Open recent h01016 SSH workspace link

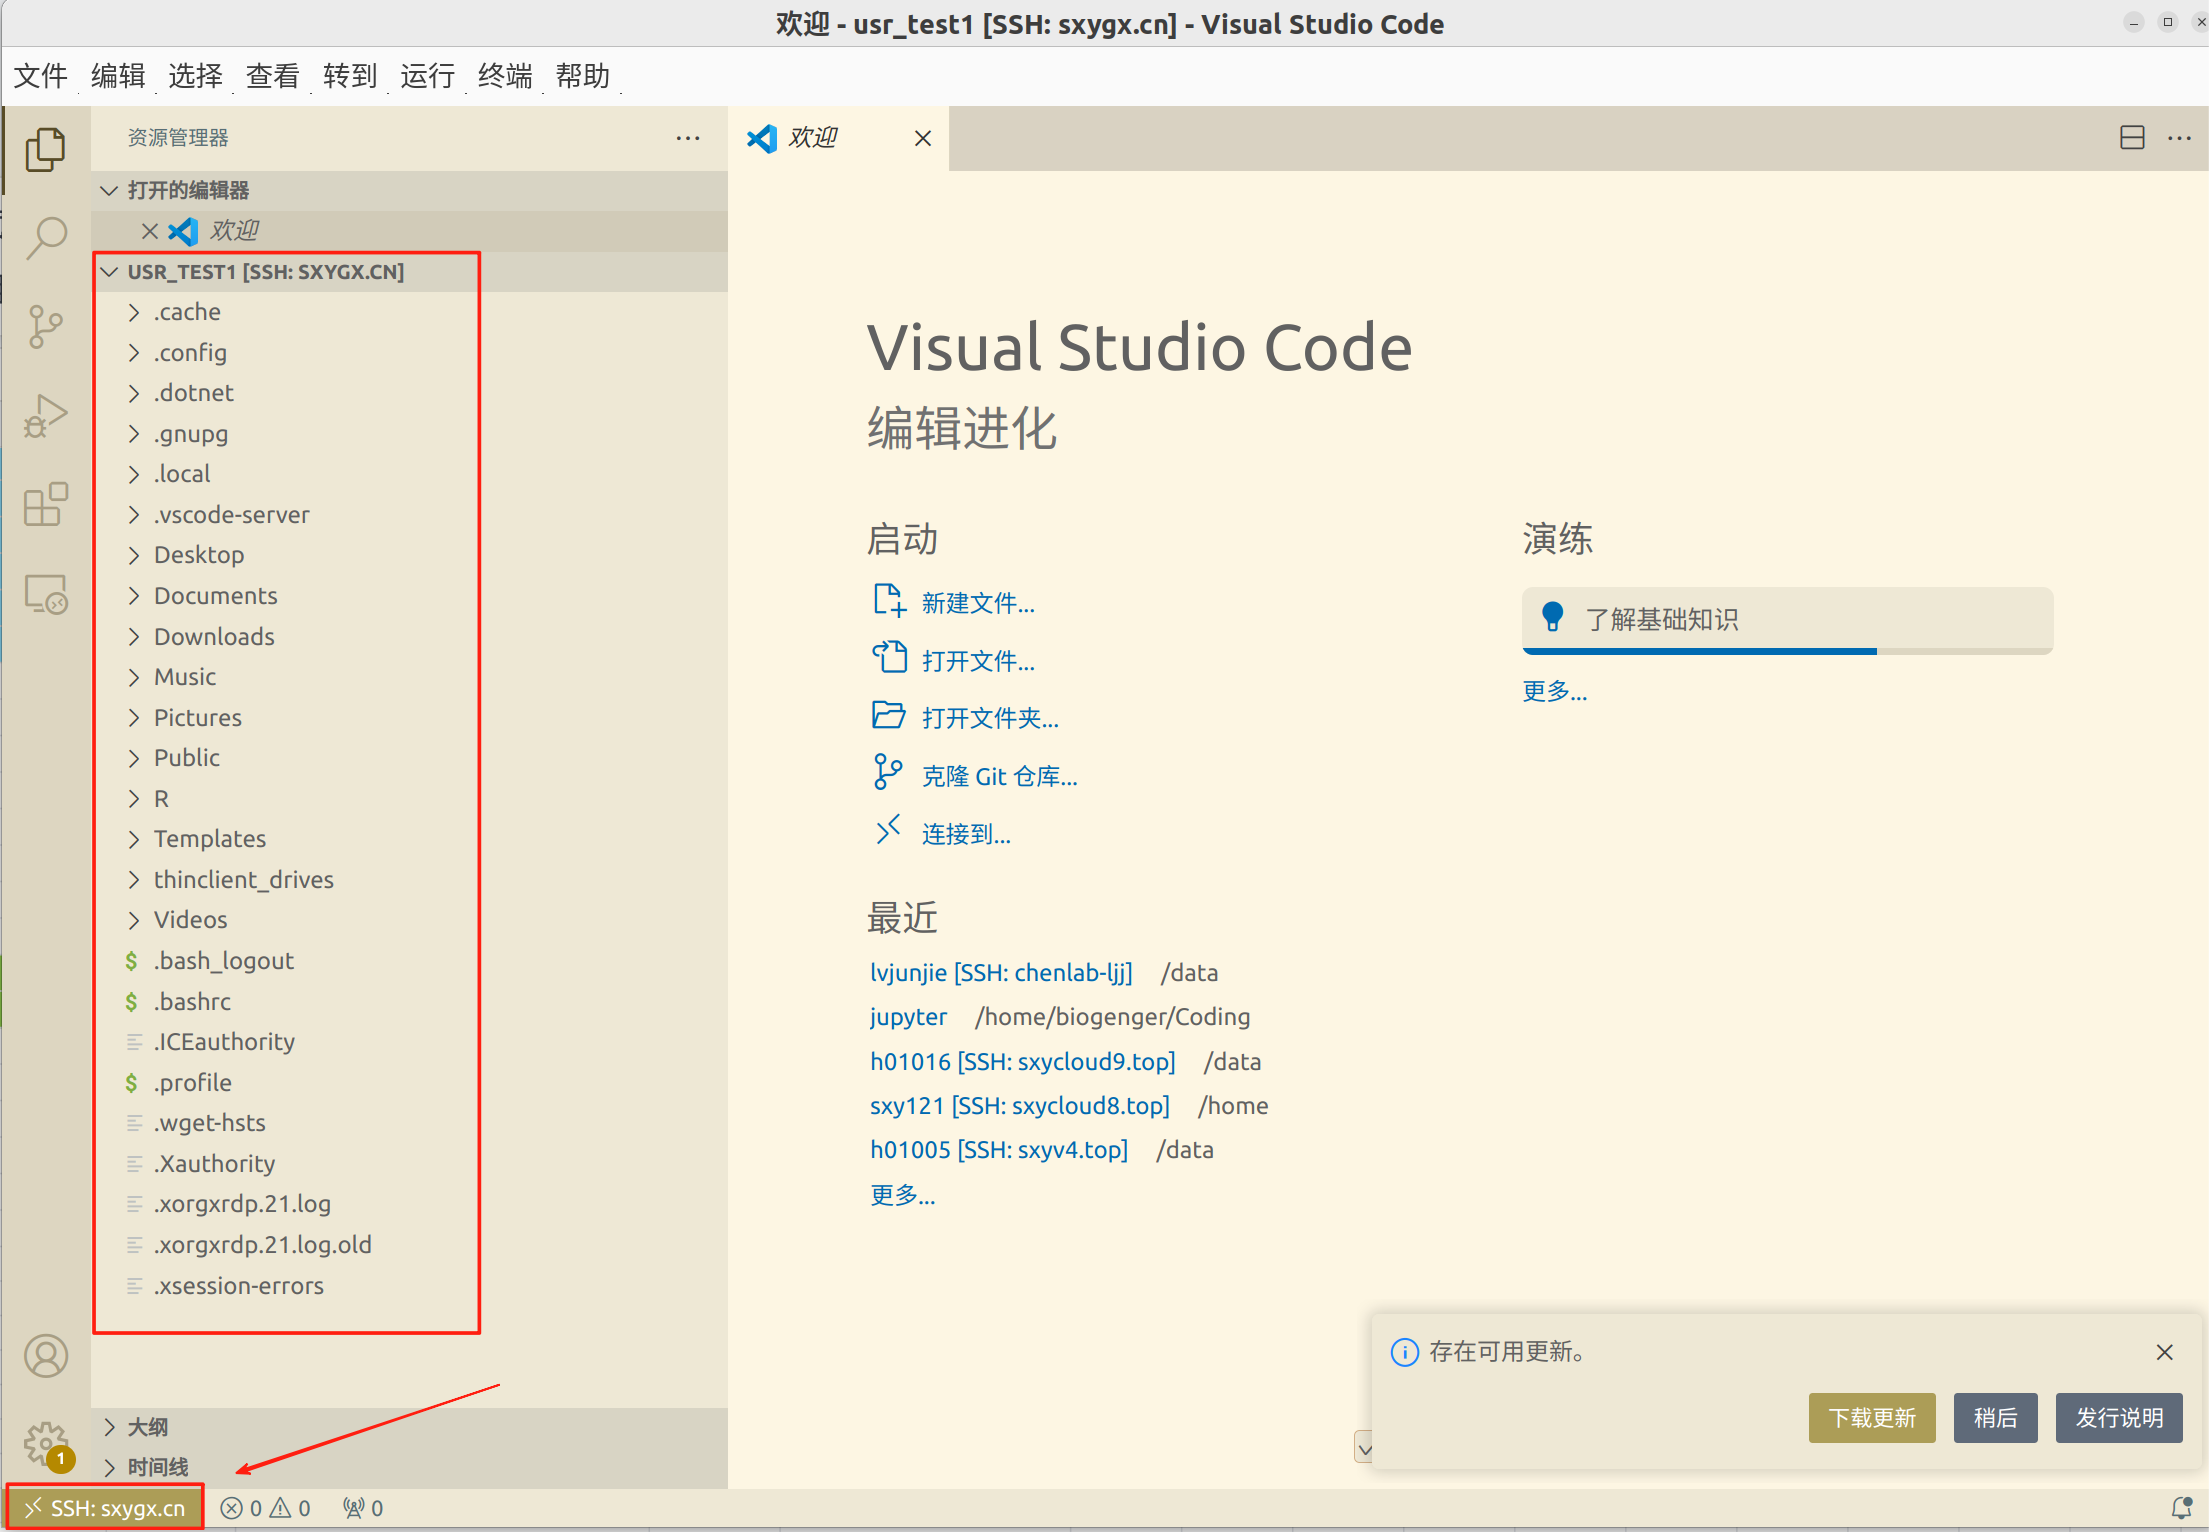[1022, 1061]
